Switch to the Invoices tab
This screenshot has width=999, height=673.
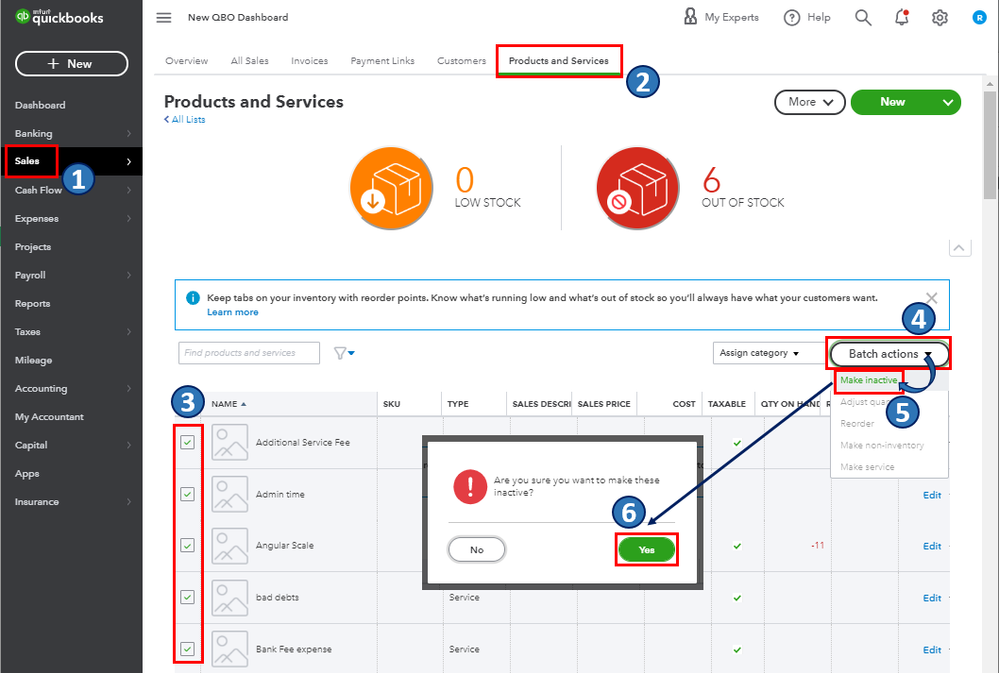pyautogui.click(x=309, y=61)
